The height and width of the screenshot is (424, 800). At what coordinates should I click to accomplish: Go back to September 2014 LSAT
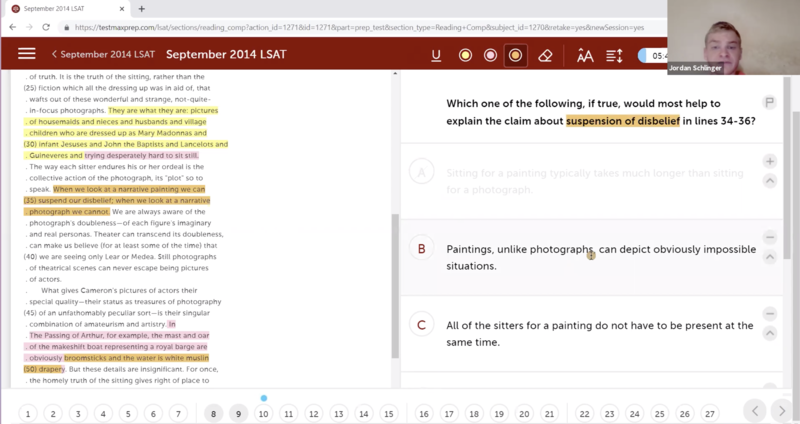pos(105,54)
